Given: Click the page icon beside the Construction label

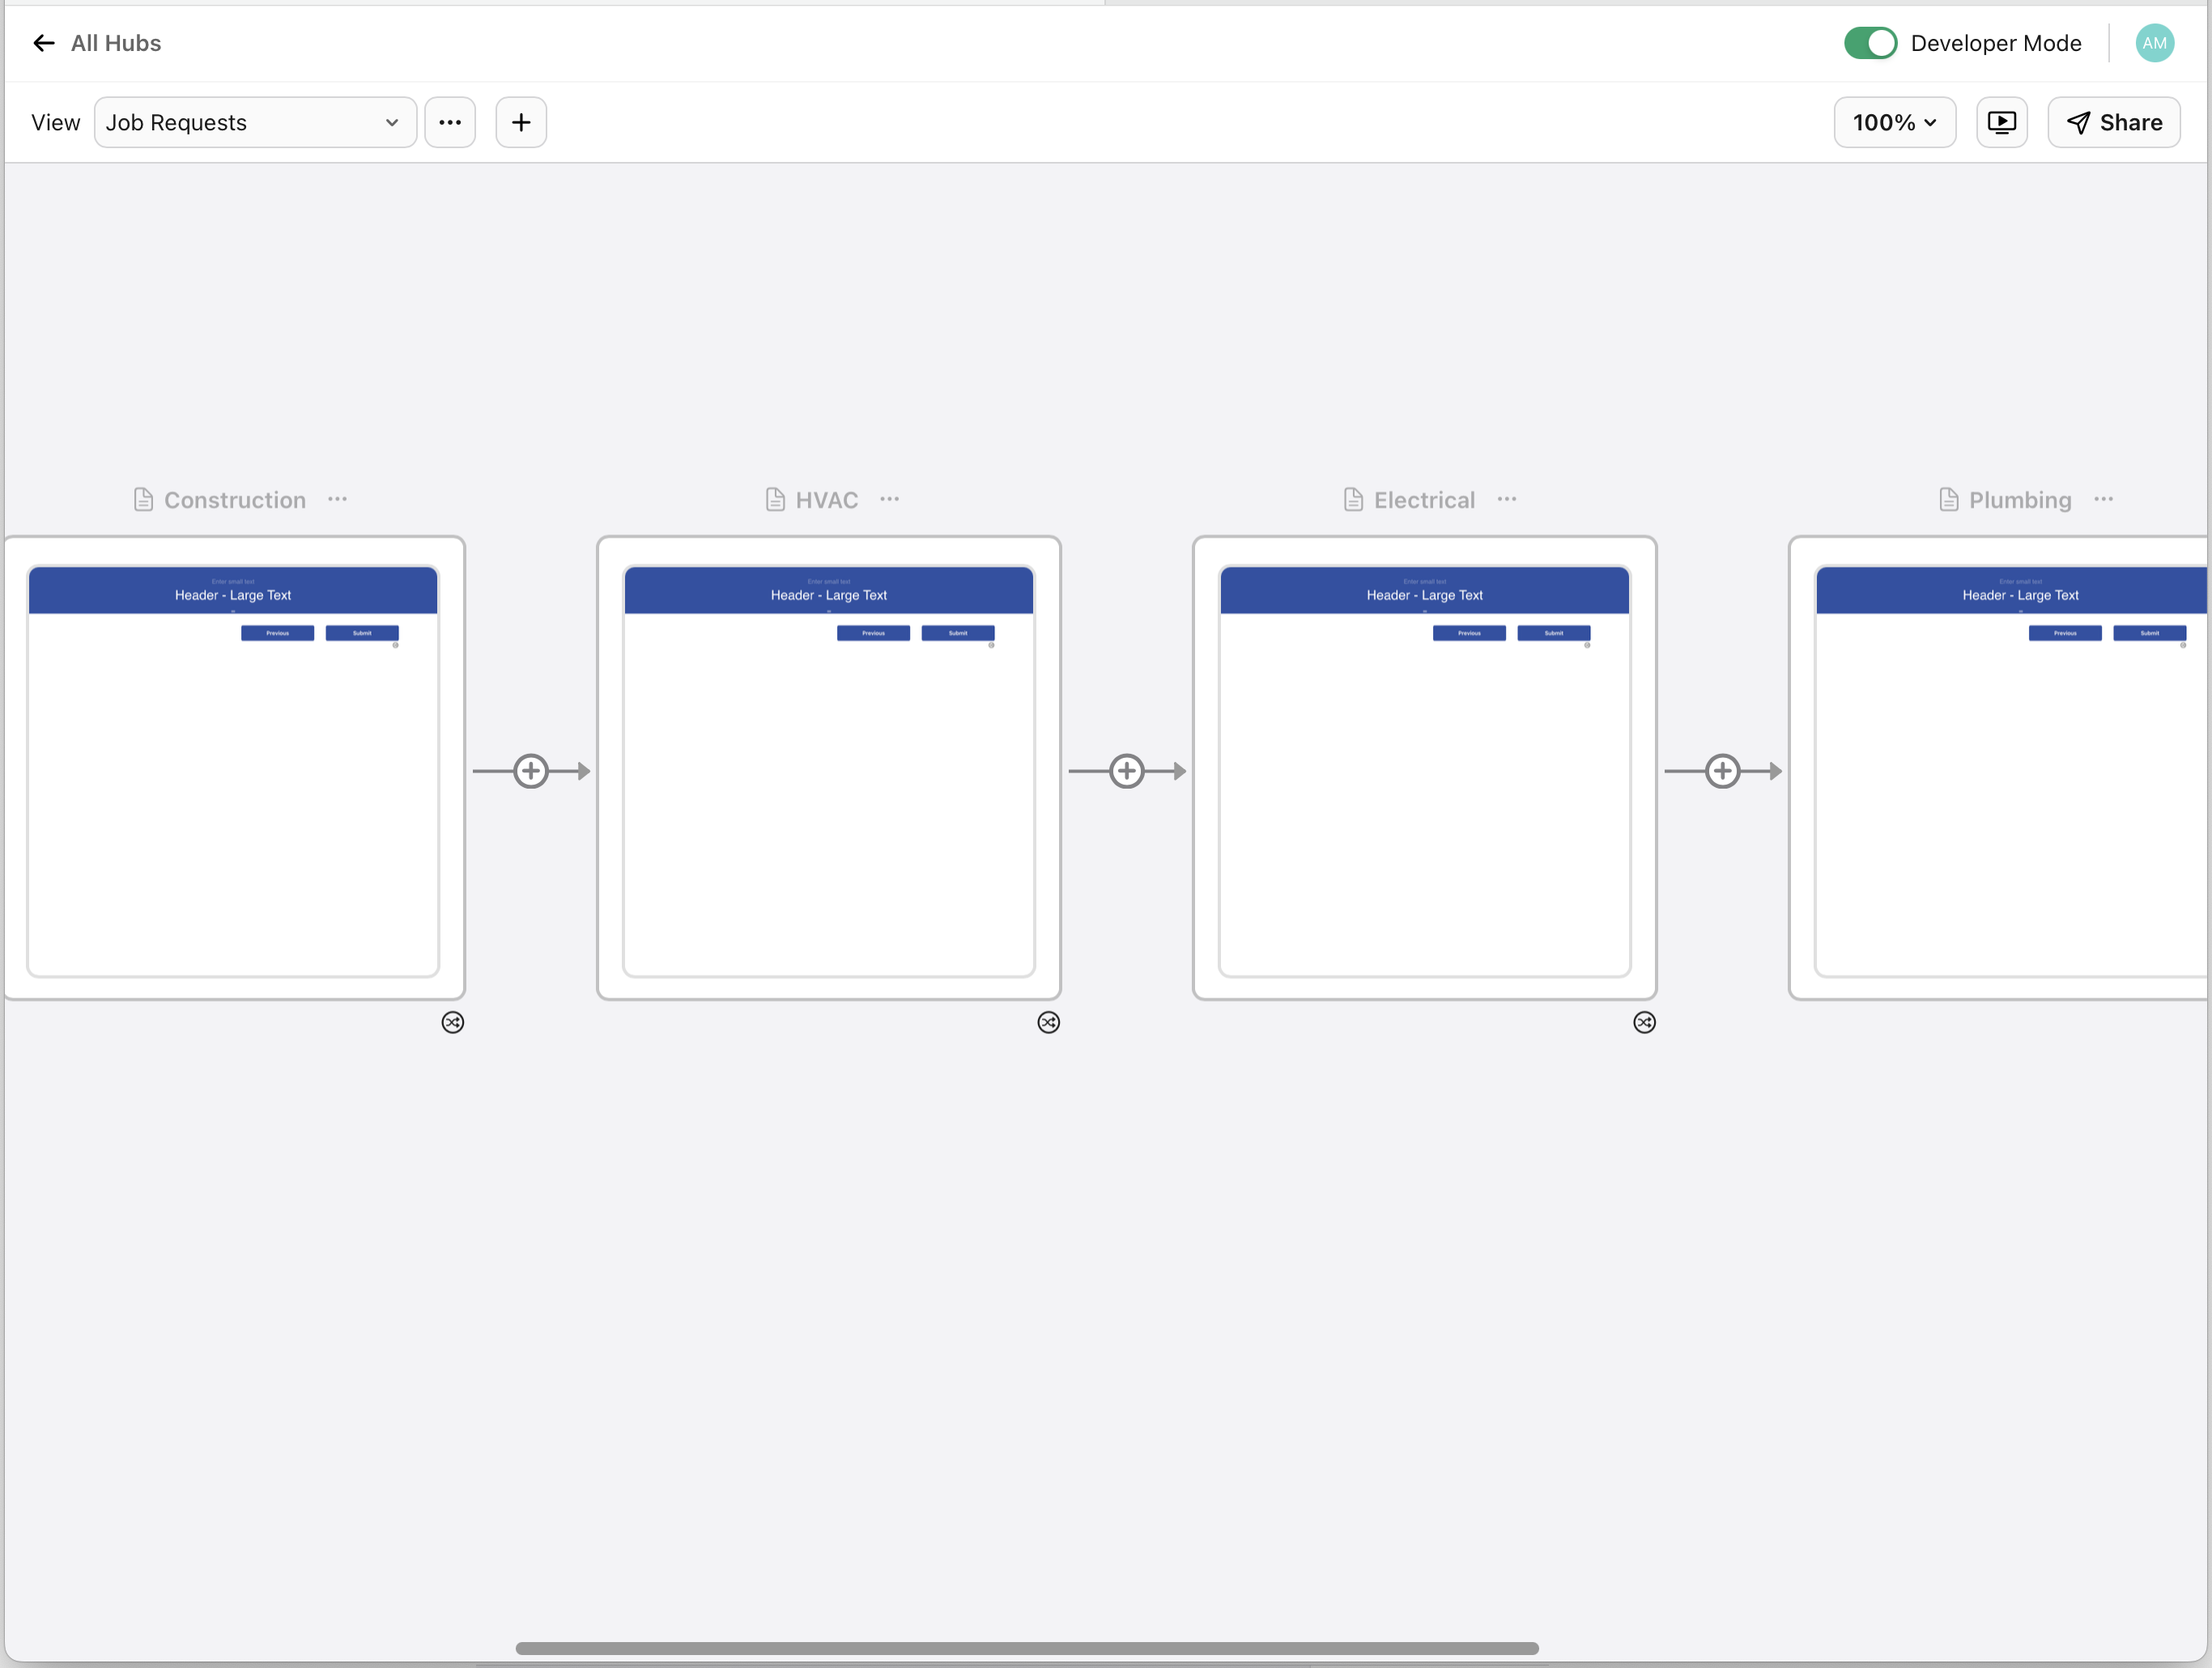Looking at the screenshot, I should [143, 499].
